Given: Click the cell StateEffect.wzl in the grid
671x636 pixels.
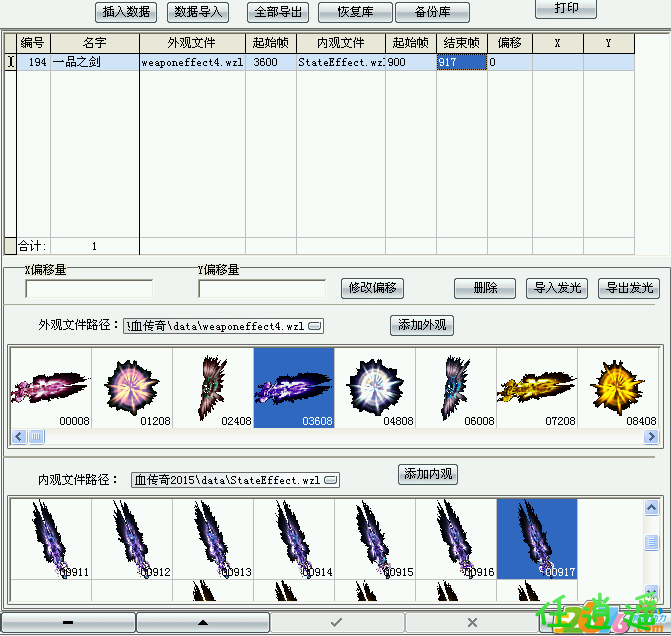Looking at the screenshot, I should (x=341, y=62).
